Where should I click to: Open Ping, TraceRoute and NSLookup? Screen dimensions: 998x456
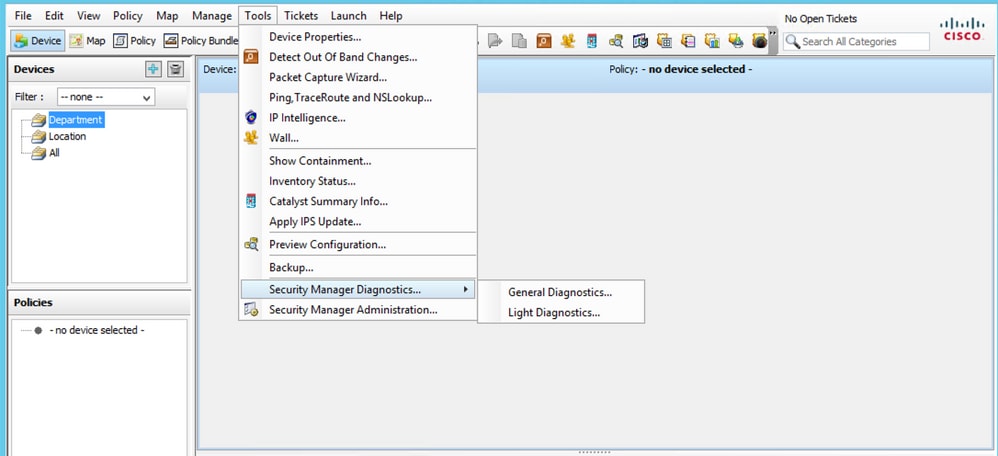tap(358, 98)
